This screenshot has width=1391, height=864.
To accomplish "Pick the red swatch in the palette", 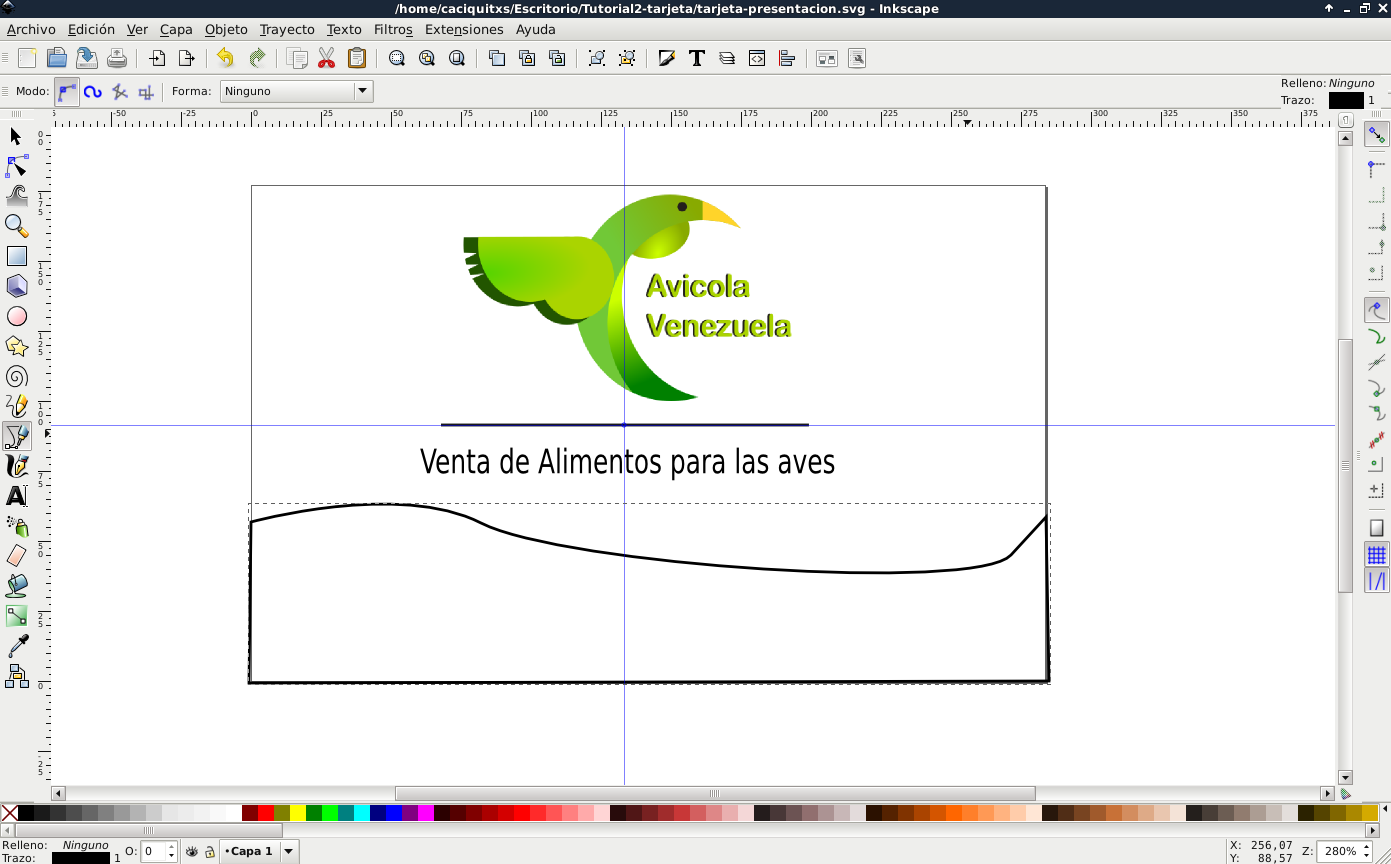I will coord(266,813).
